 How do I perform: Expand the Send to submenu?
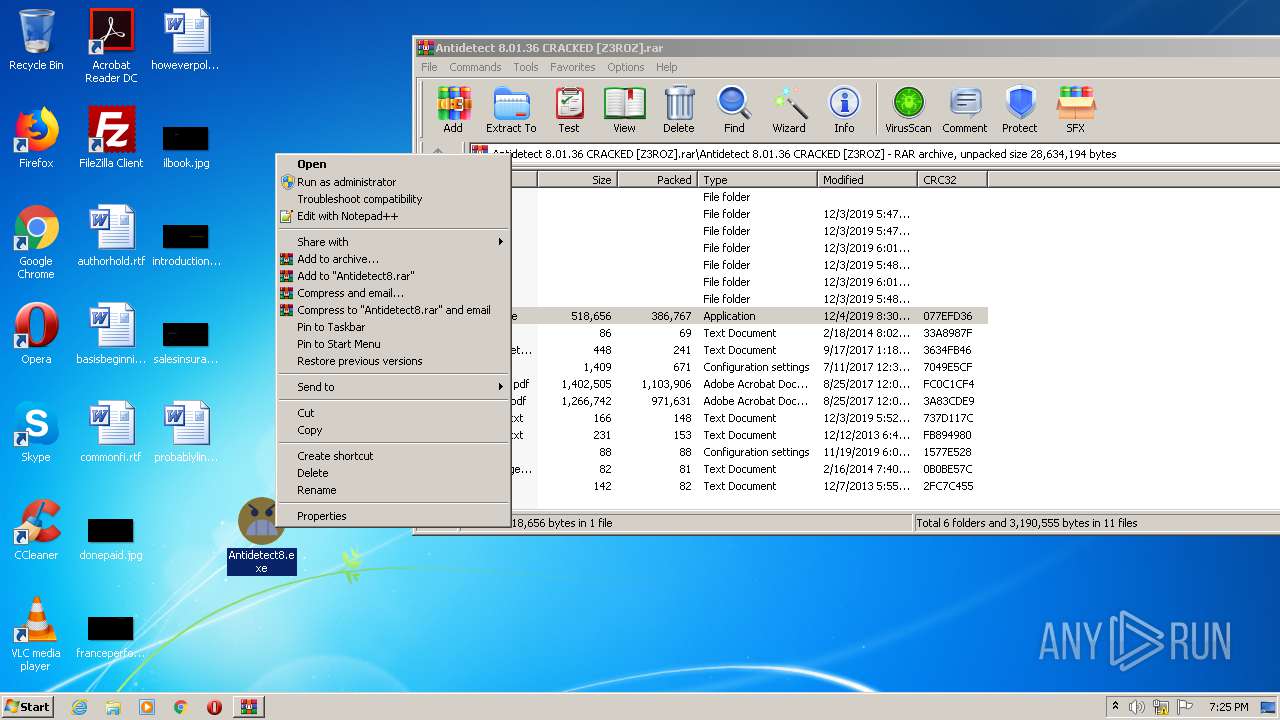tap(393, 387)
